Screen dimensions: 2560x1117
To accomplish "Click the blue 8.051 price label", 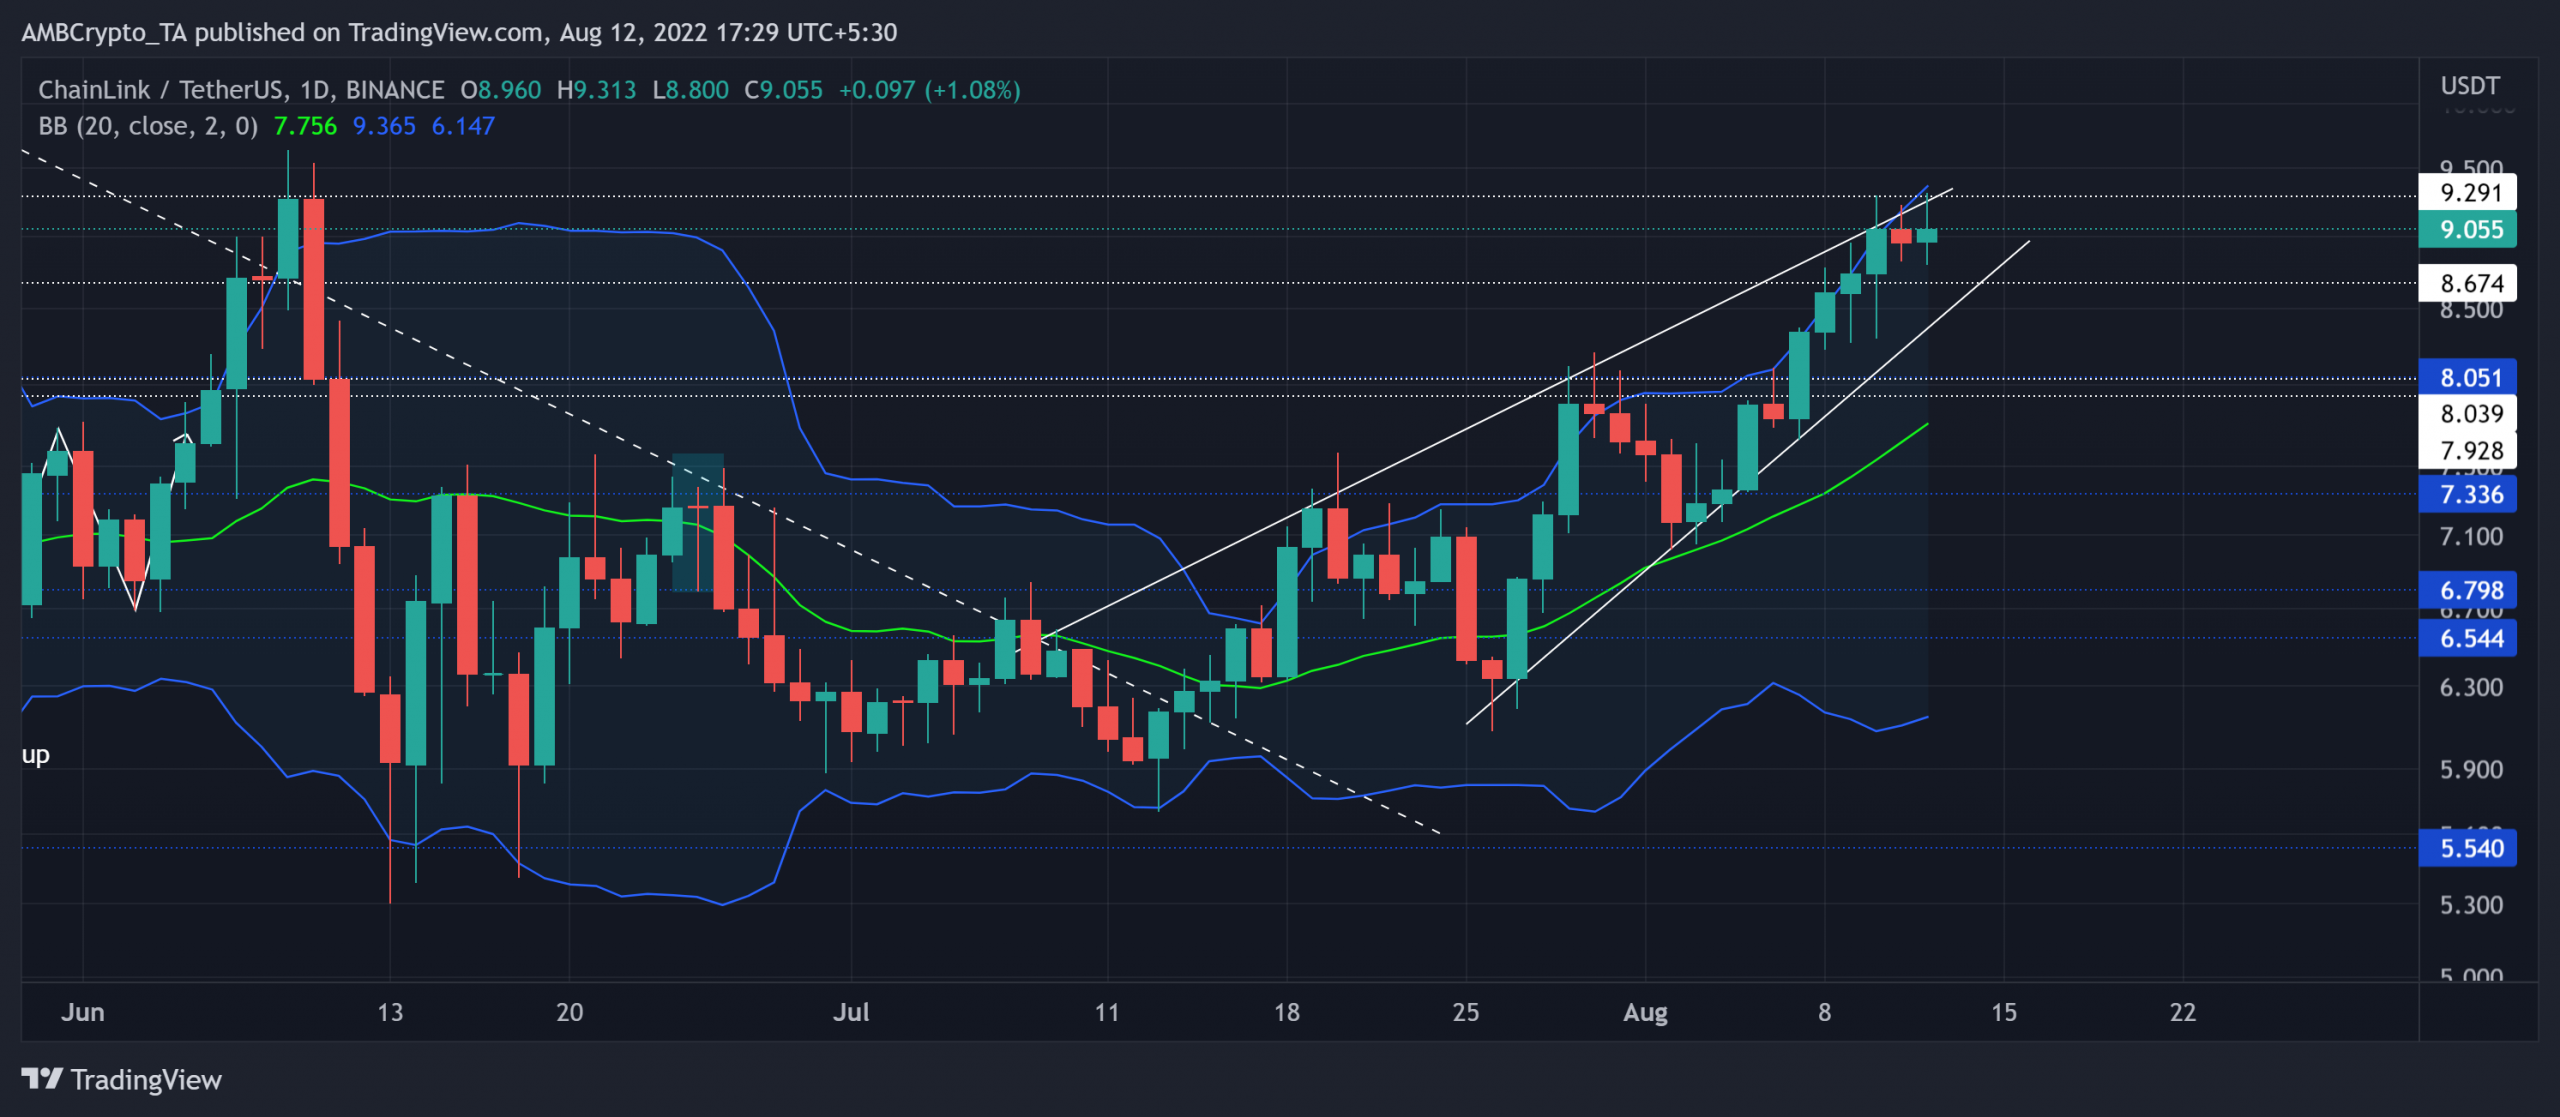I will [2467, 377].
